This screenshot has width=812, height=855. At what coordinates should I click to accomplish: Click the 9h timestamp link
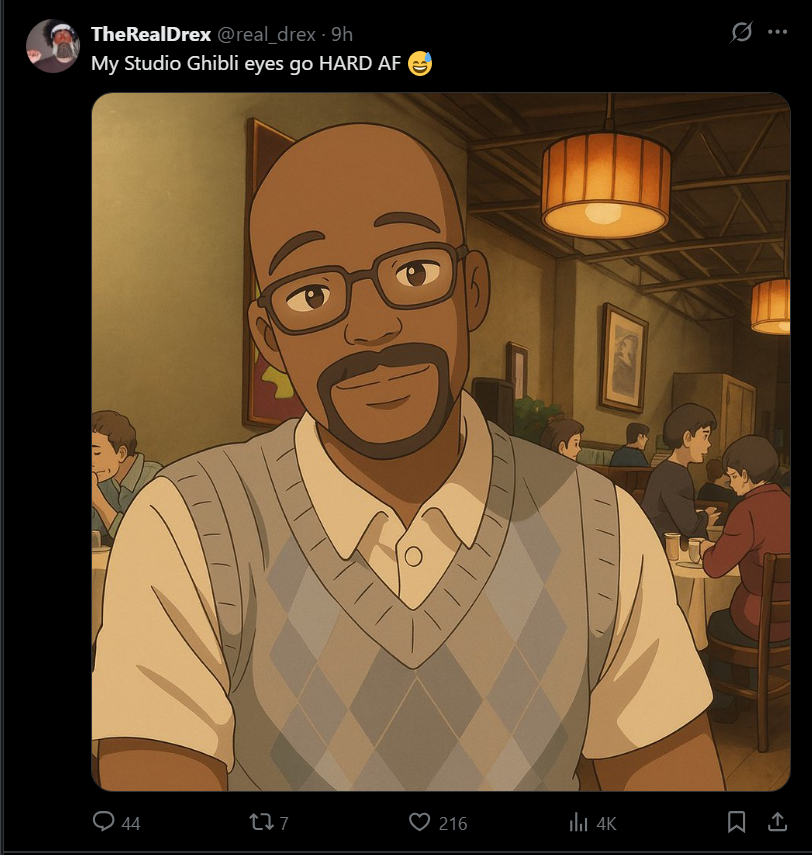click(x=342, y=34)
